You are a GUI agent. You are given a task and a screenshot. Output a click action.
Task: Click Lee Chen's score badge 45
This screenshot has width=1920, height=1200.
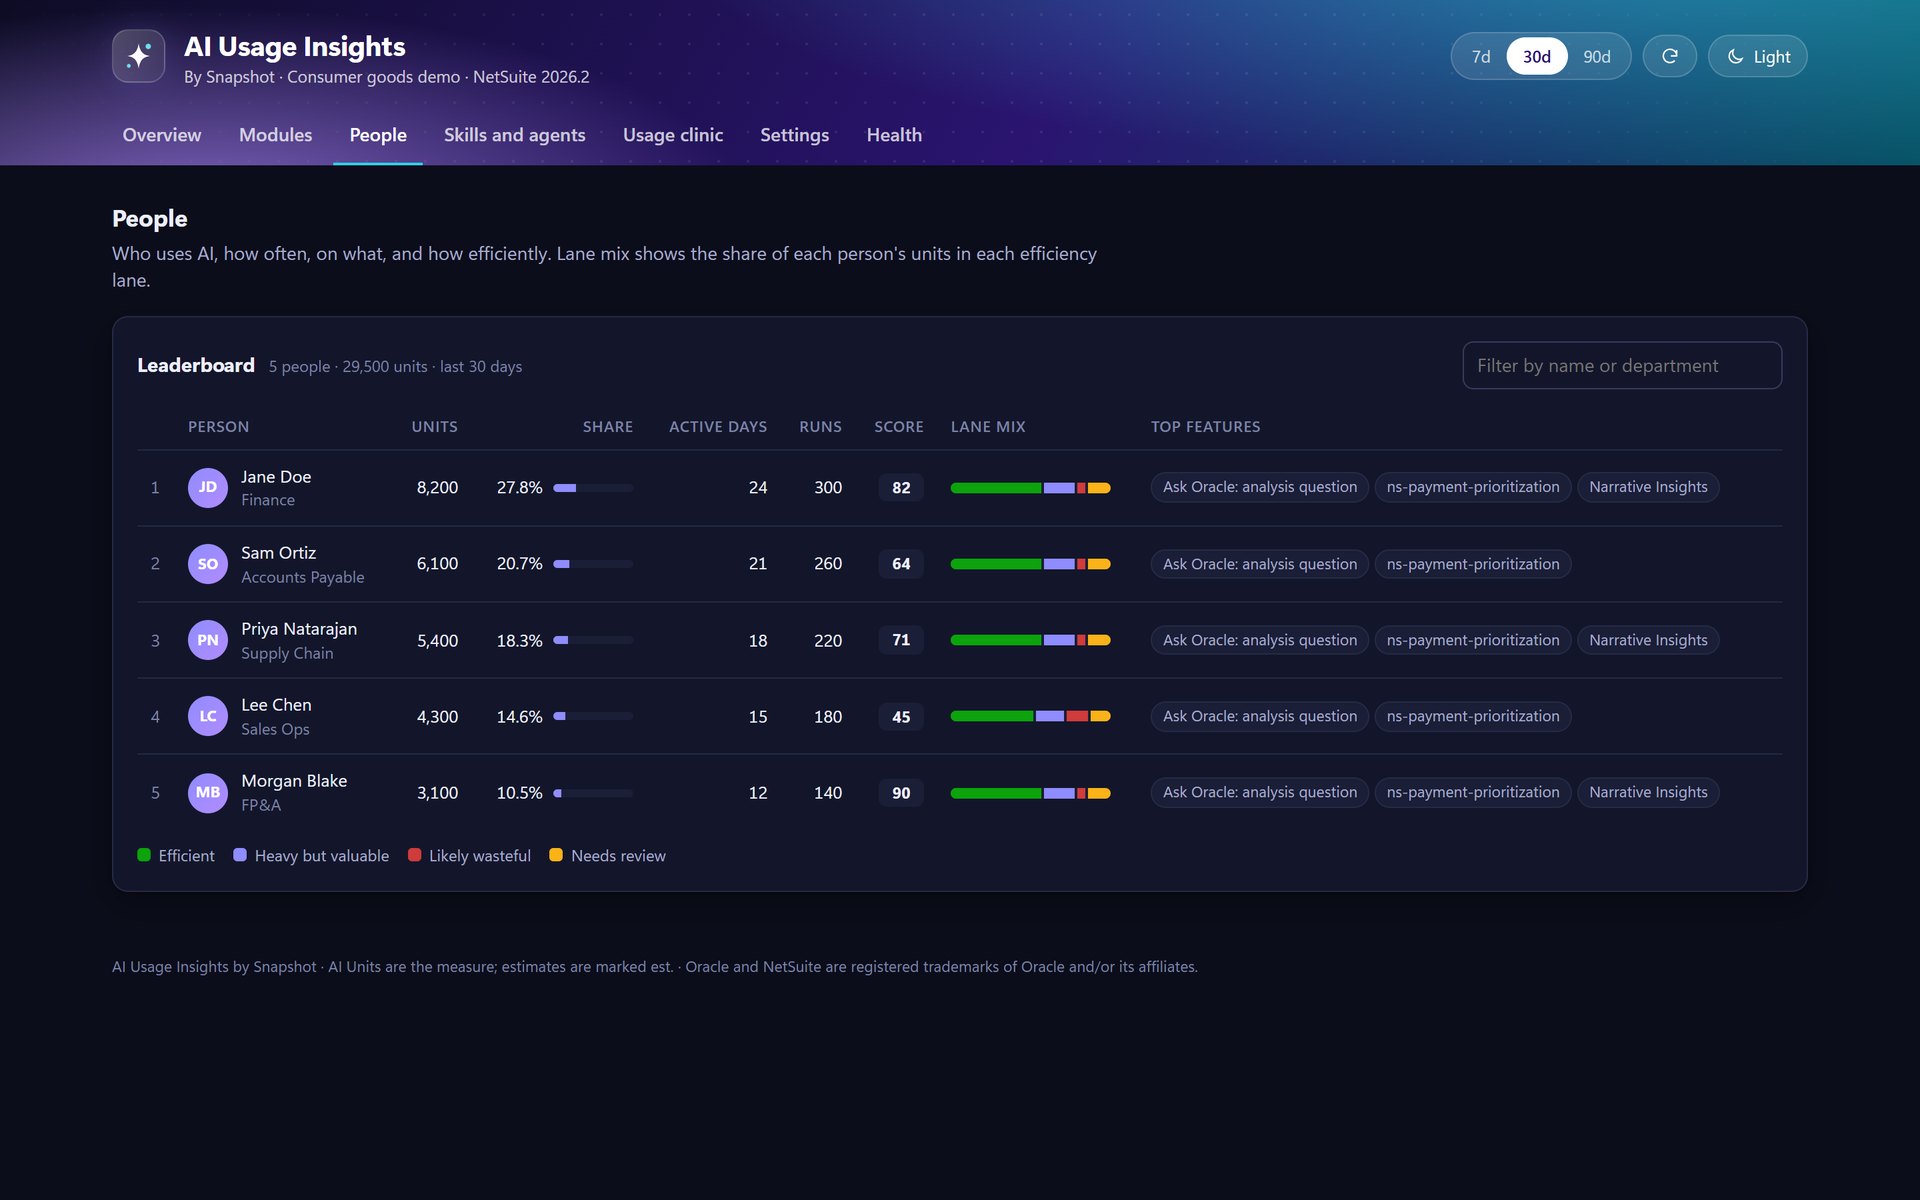(901, 717)
